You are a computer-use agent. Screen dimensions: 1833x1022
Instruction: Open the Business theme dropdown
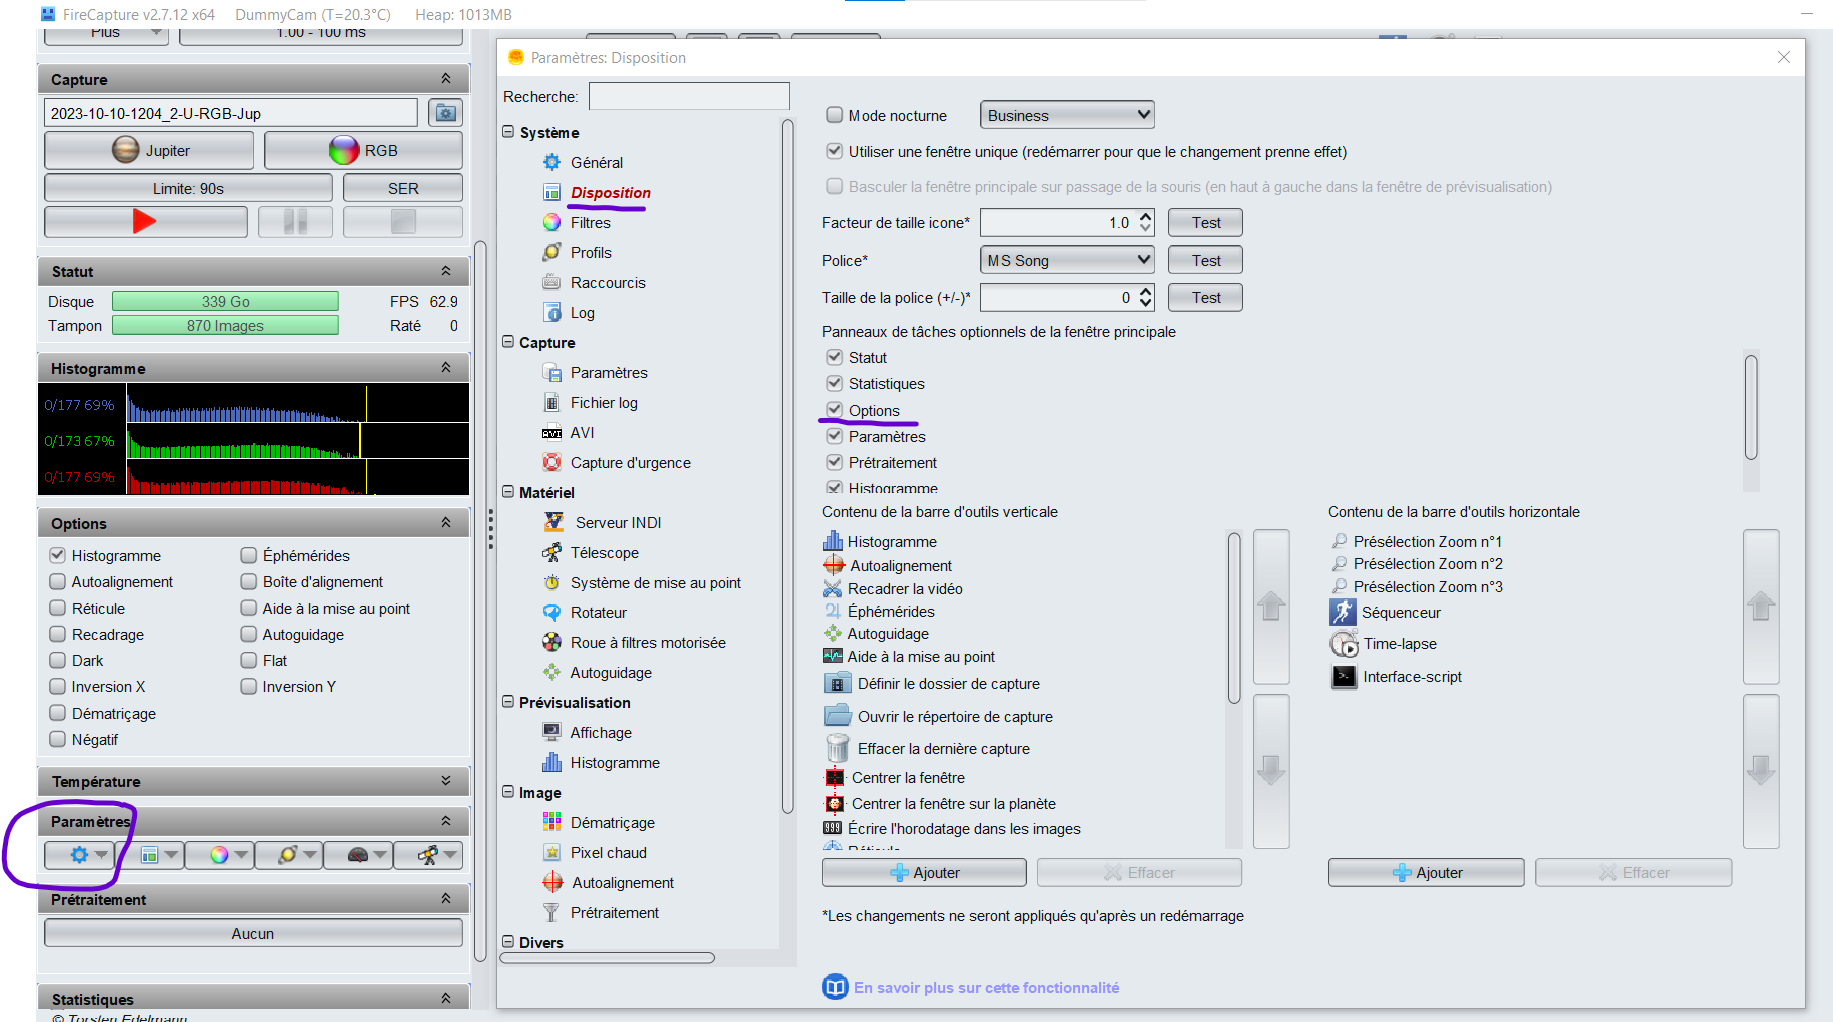click(x=1067, y=115)
